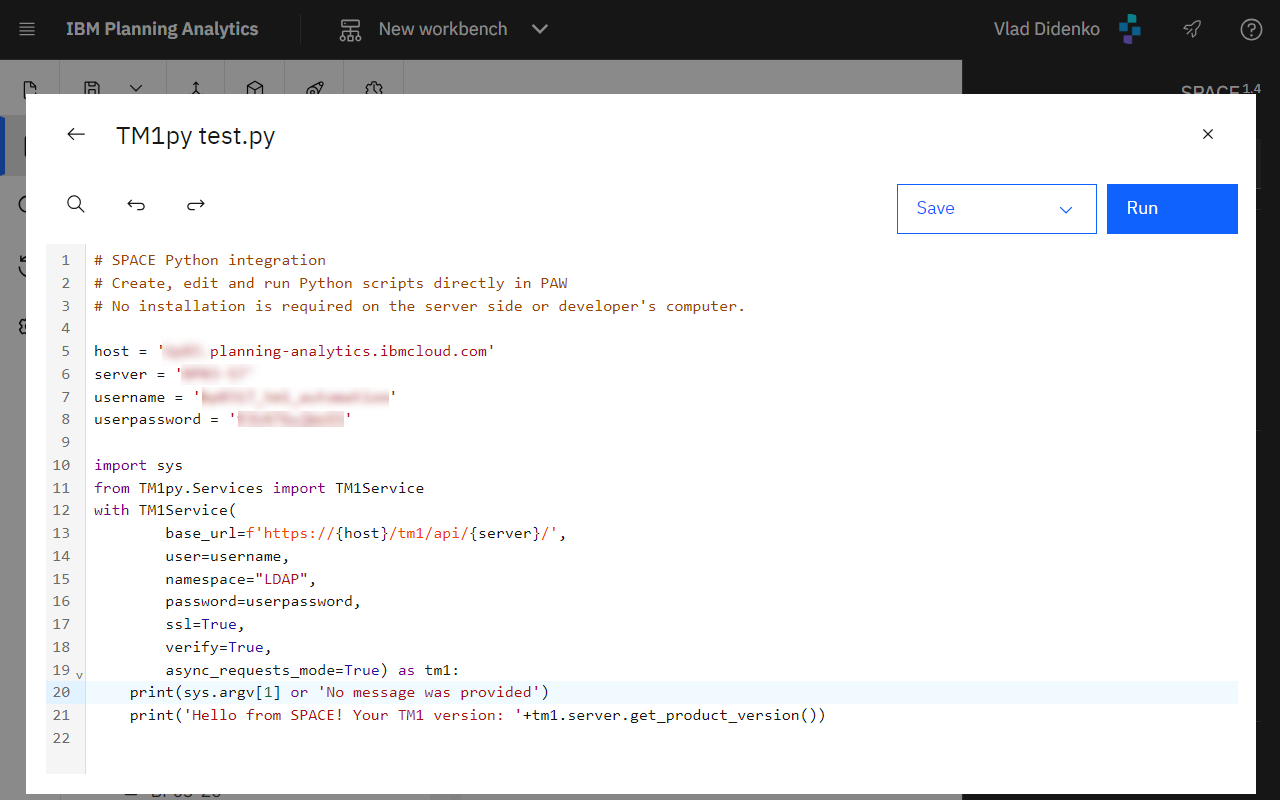Collapse code block at line 19 fold arrow
Viewport: 1280px width, 800px height.
click(x=79, y=675)
